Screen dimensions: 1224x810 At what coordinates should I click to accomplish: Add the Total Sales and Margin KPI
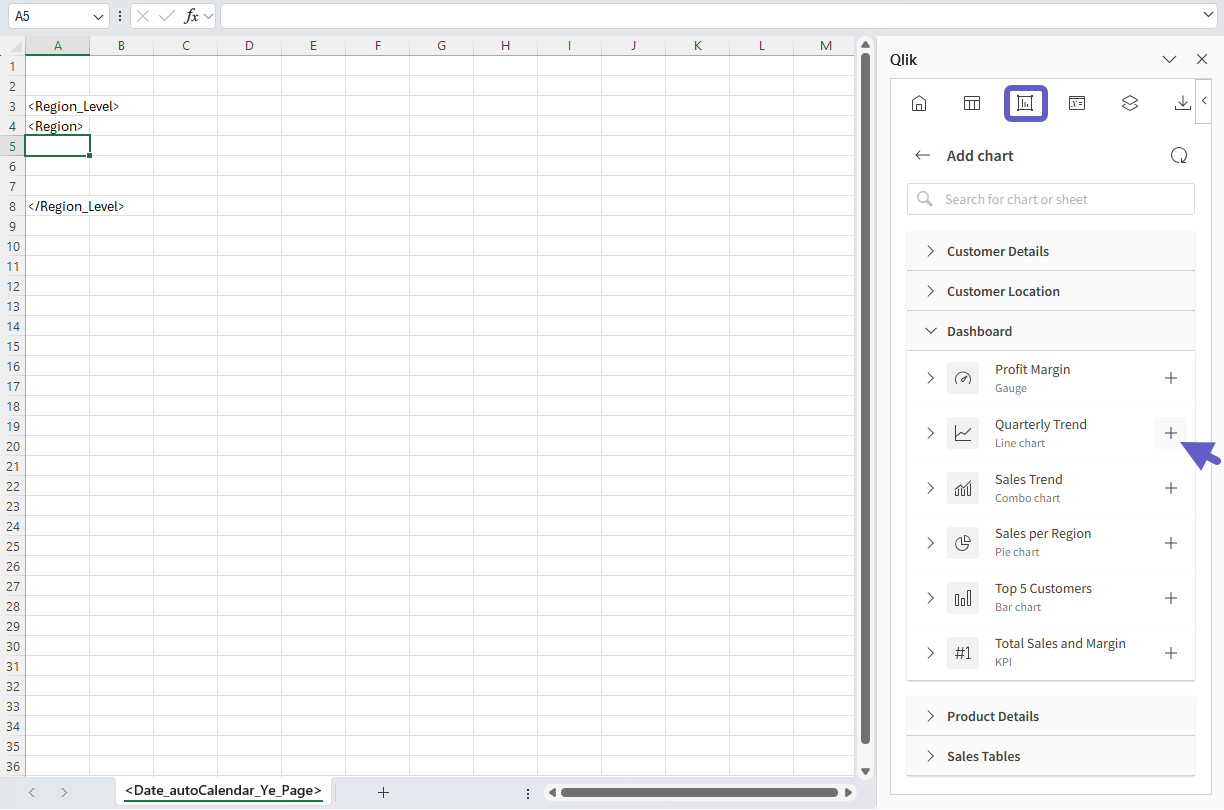(1171, 653)
